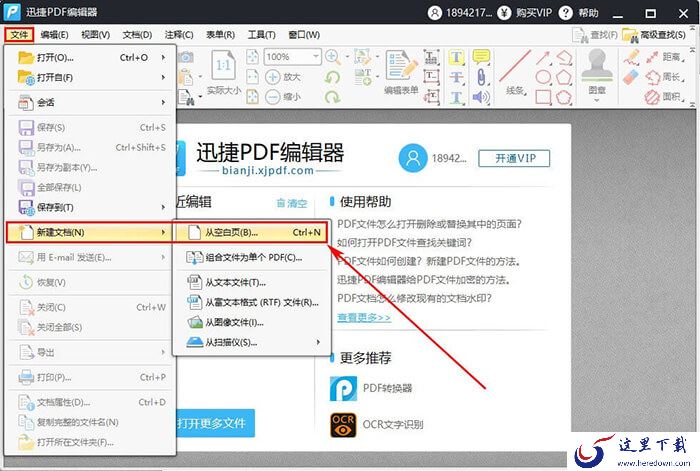The height and width of the screenshot is (471, 700).
Task: Select 从图像文件(I)... option
Action: click(x=252, y=322)
